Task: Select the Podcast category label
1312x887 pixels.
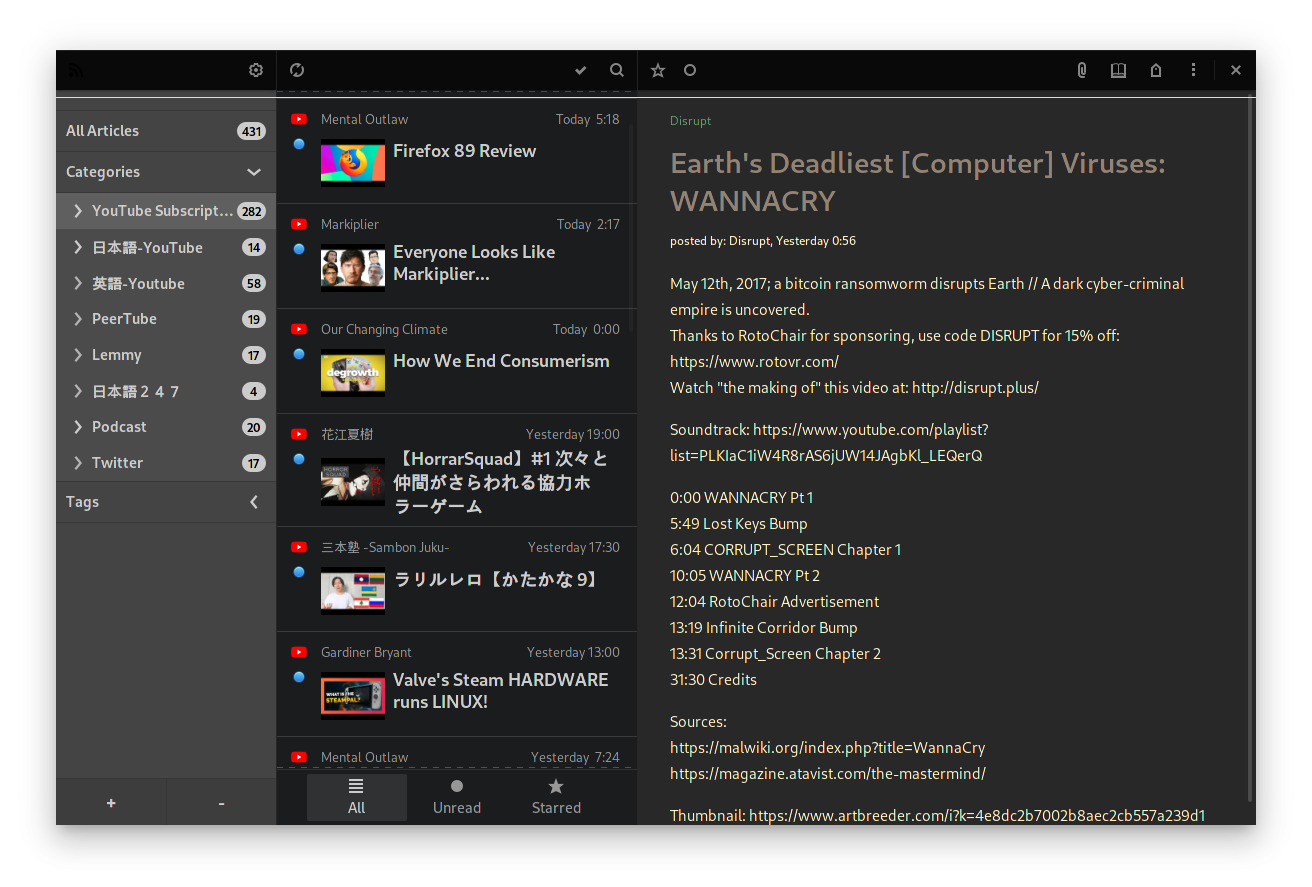Action: (x=119, y=427)
